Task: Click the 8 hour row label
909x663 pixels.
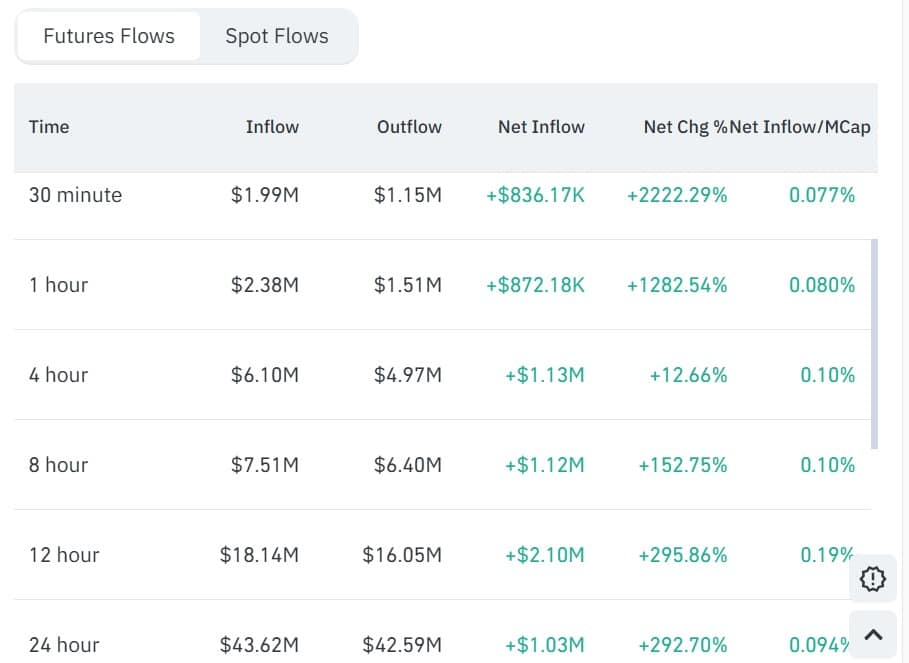Action: point(58,465)
